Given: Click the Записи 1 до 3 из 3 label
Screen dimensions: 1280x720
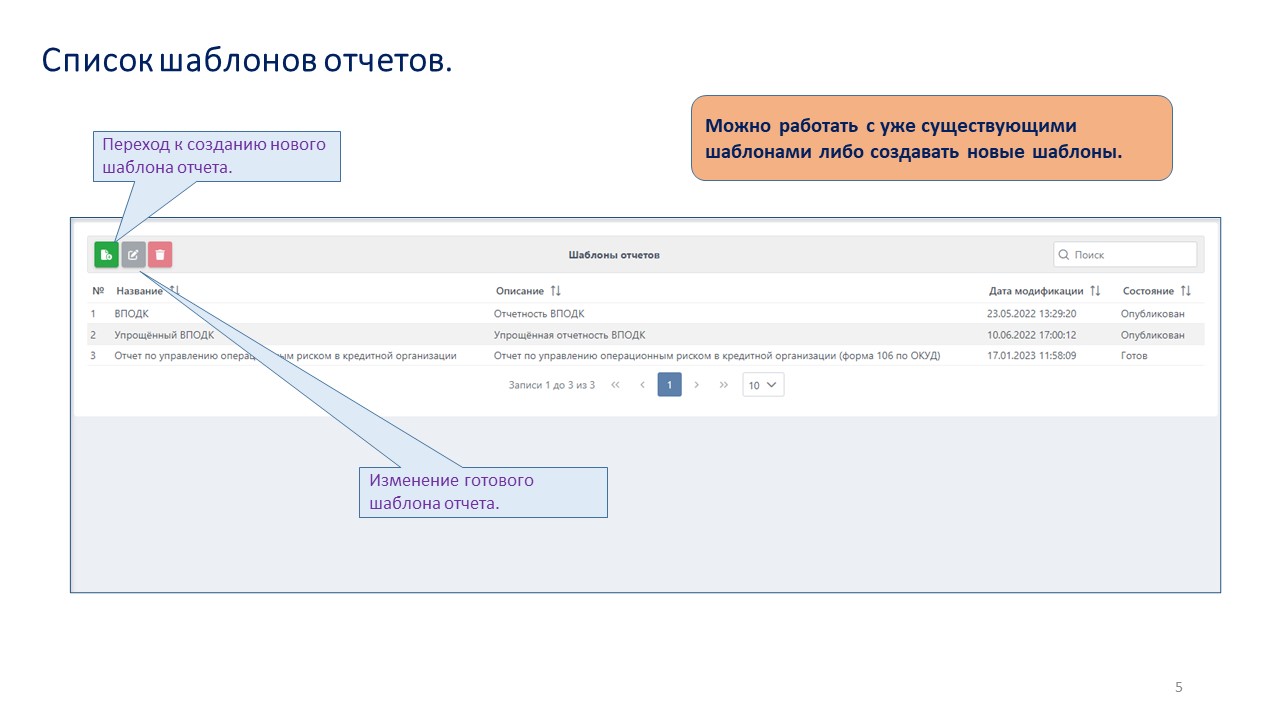Looking at the screenshot, I should coord(552,385).
